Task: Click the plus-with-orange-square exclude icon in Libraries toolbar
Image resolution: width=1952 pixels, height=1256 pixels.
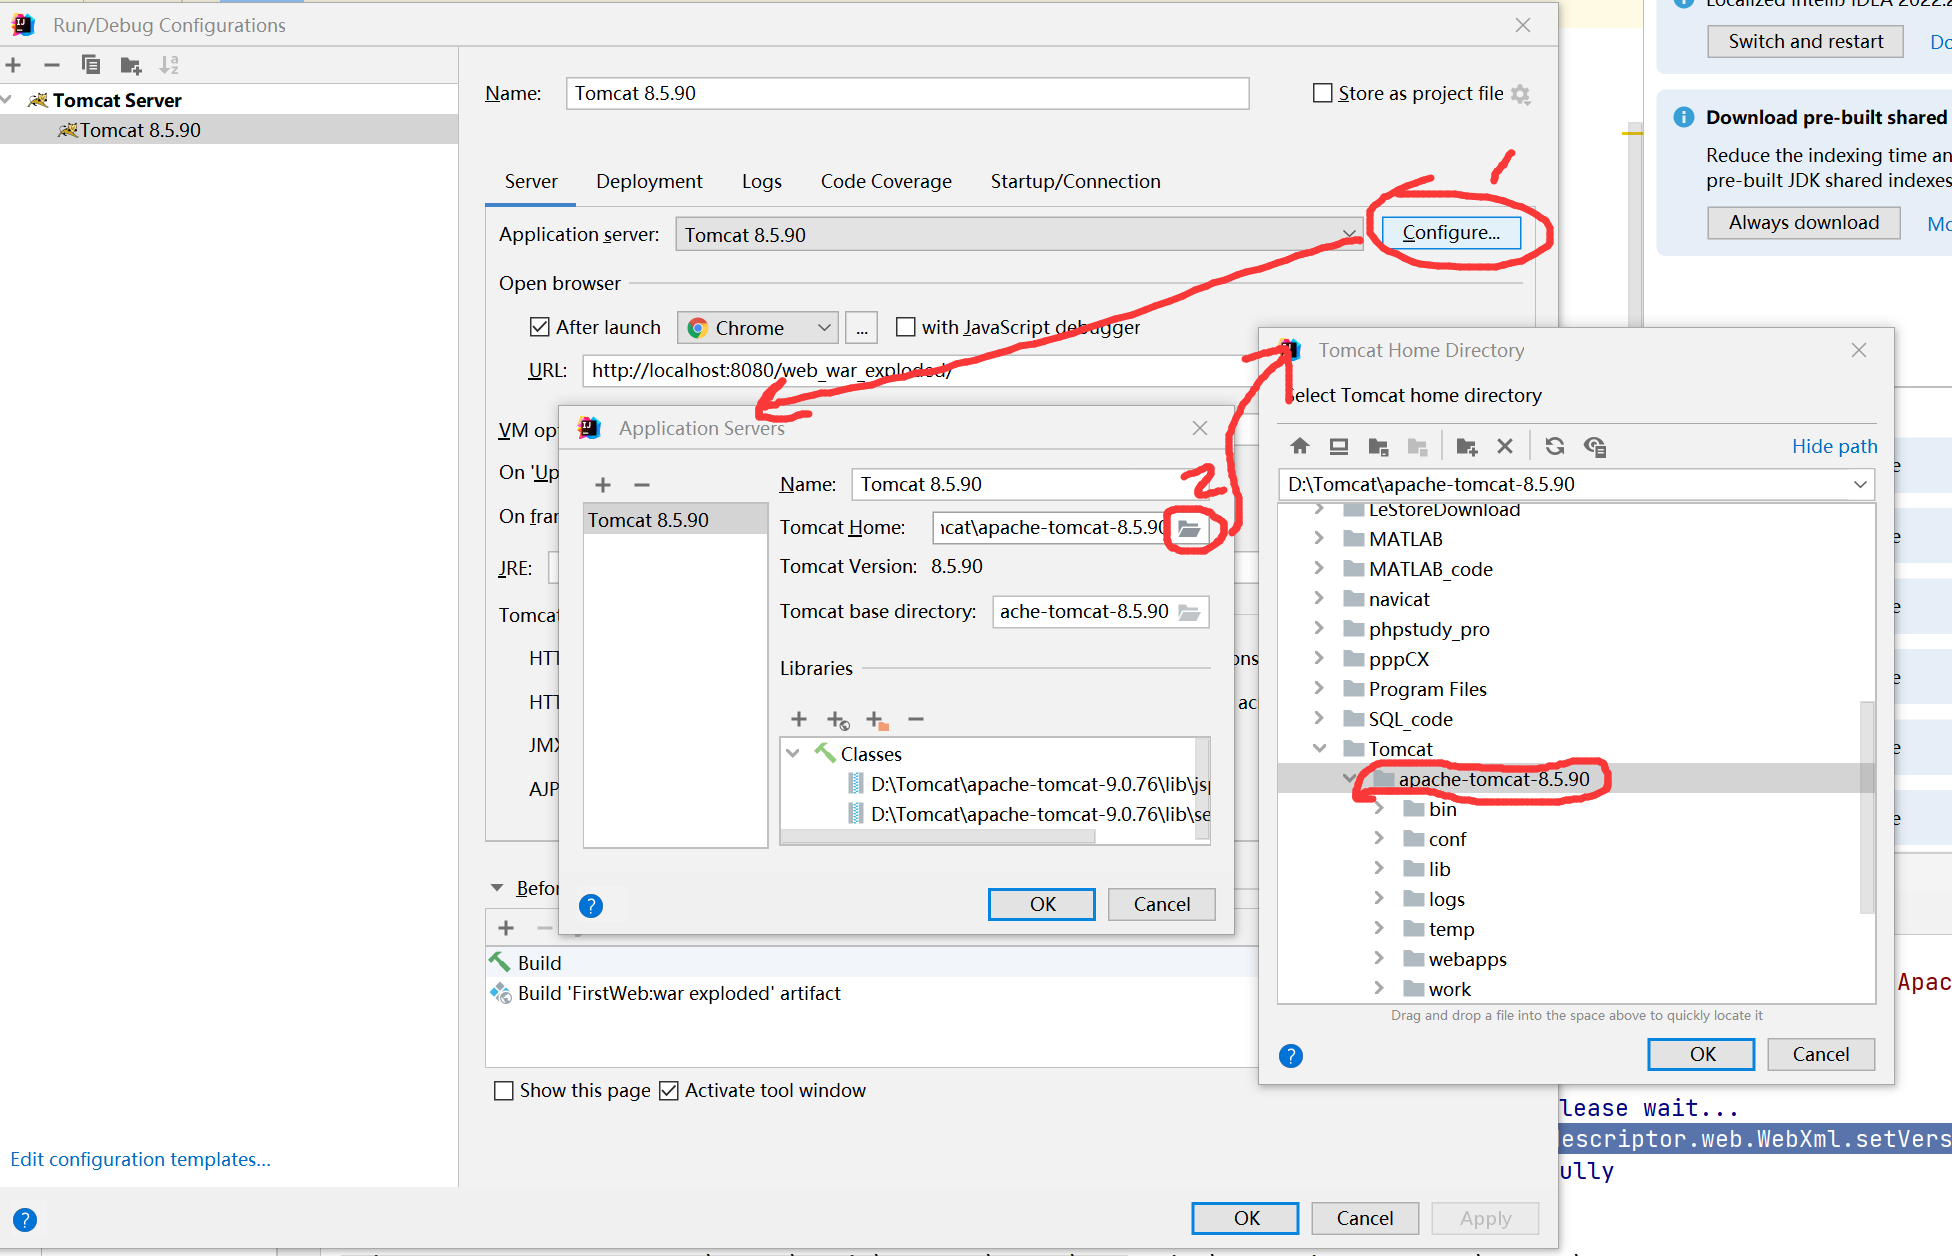Action: (877, 720)
